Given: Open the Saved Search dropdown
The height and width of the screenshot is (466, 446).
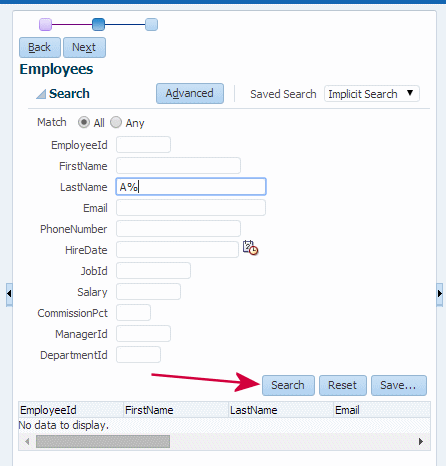Looking at the screenshot, I should click(x=372, y=94).
